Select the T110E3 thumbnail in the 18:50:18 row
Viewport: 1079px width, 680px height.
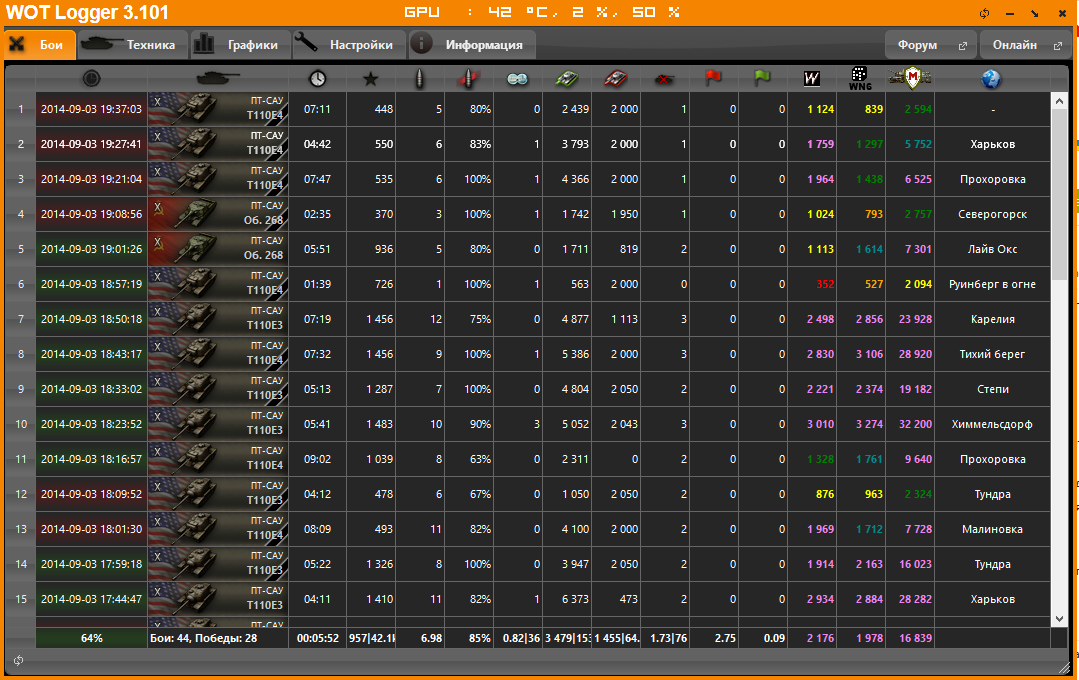218,319
